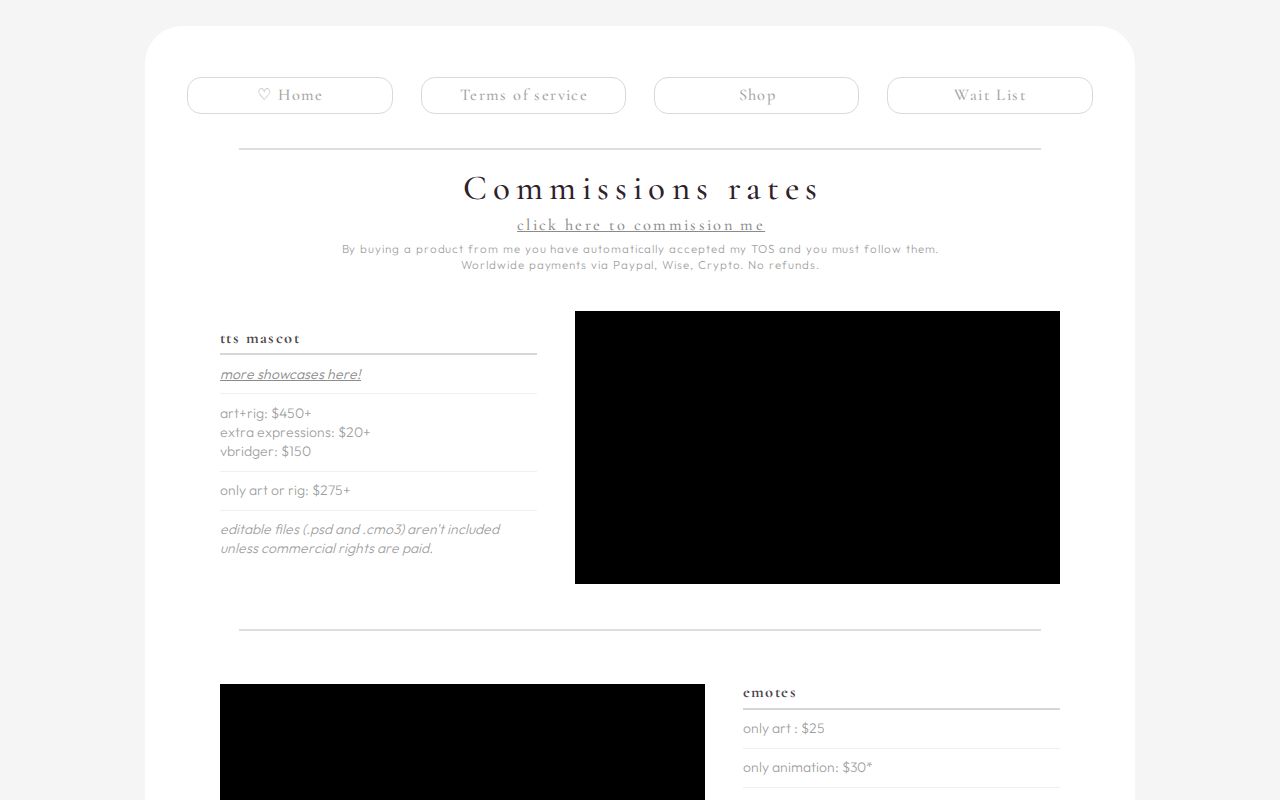Follow the "more showcases here!" link

[x=291, y=374]
